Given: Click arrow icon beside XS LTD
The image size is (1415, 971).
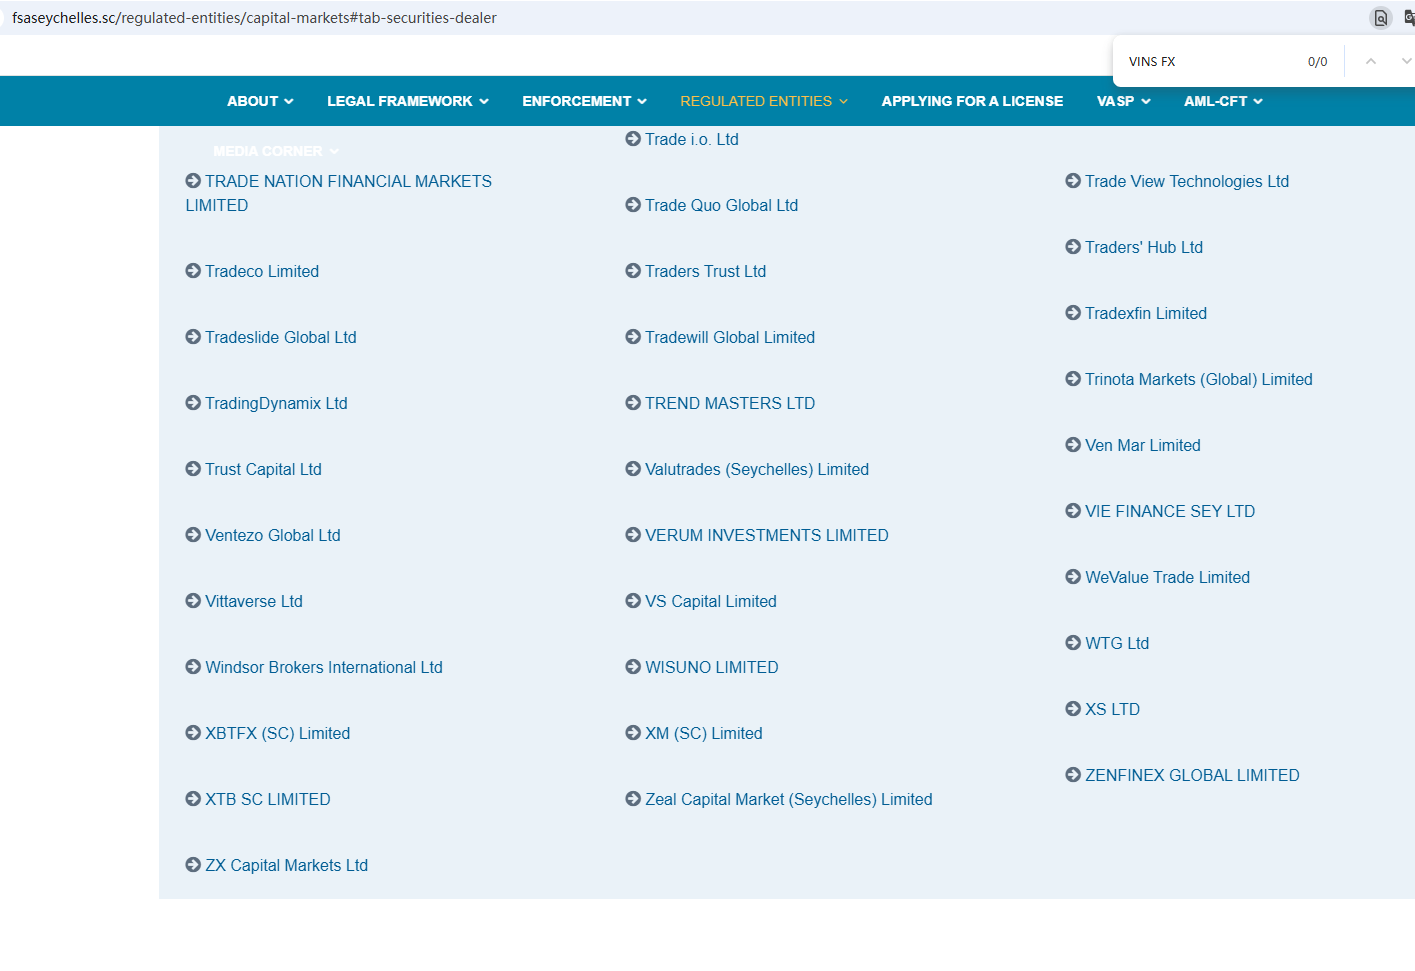Looking at the screenshot, I should click(1073, 709).
